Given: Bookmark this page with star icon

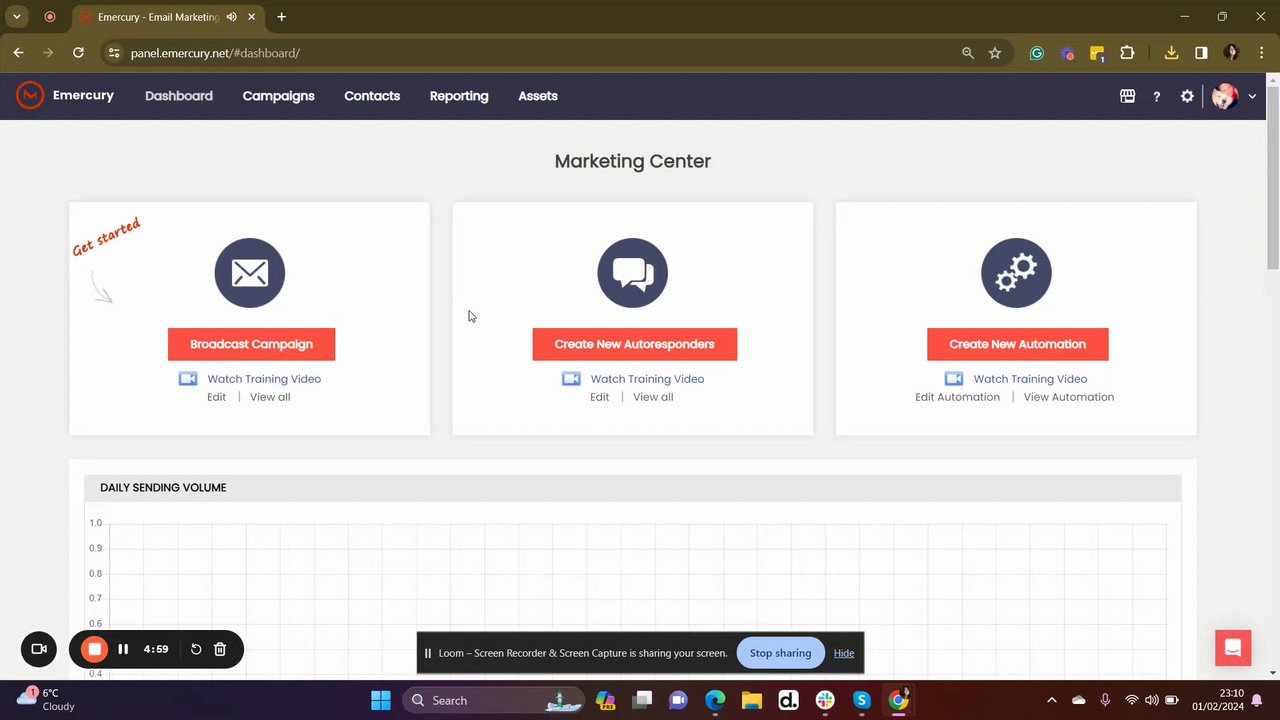Looking at the screenshot, I should tap(995, 53).
